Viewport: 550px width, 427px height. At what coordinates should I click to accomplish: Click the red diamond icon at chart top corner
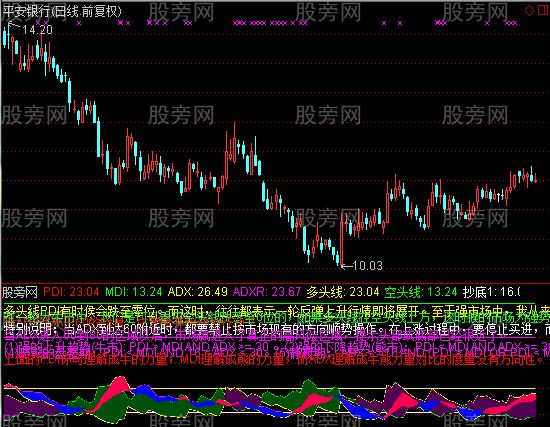pos(529,10)
